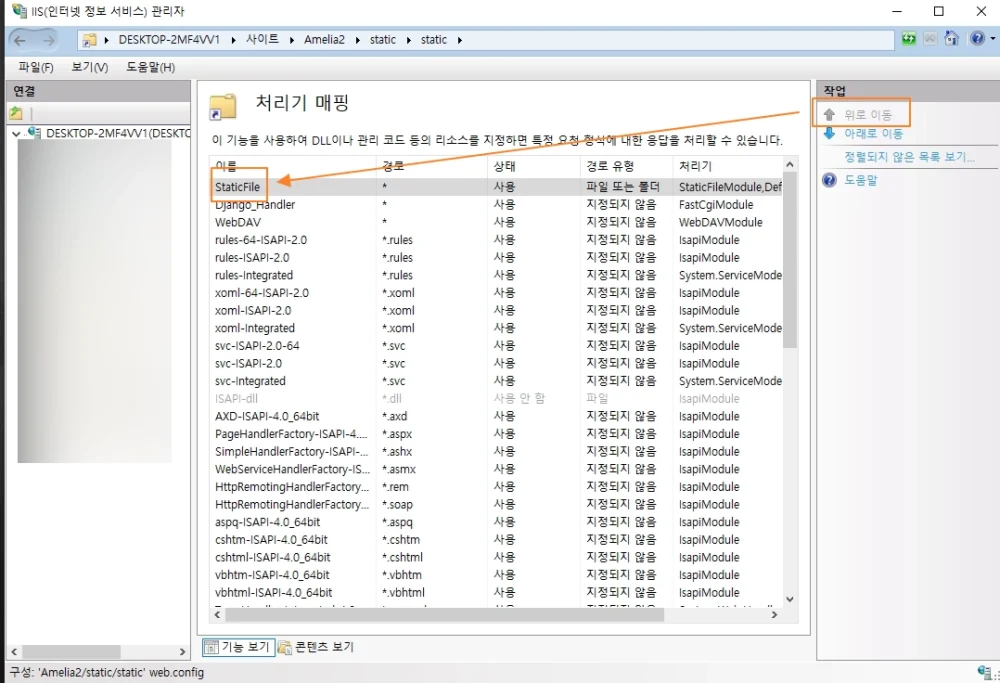1000x683 pixels.
Task: Click the blue down arrow icon beside 아래로 이동
Action: [x=829, y=133]
